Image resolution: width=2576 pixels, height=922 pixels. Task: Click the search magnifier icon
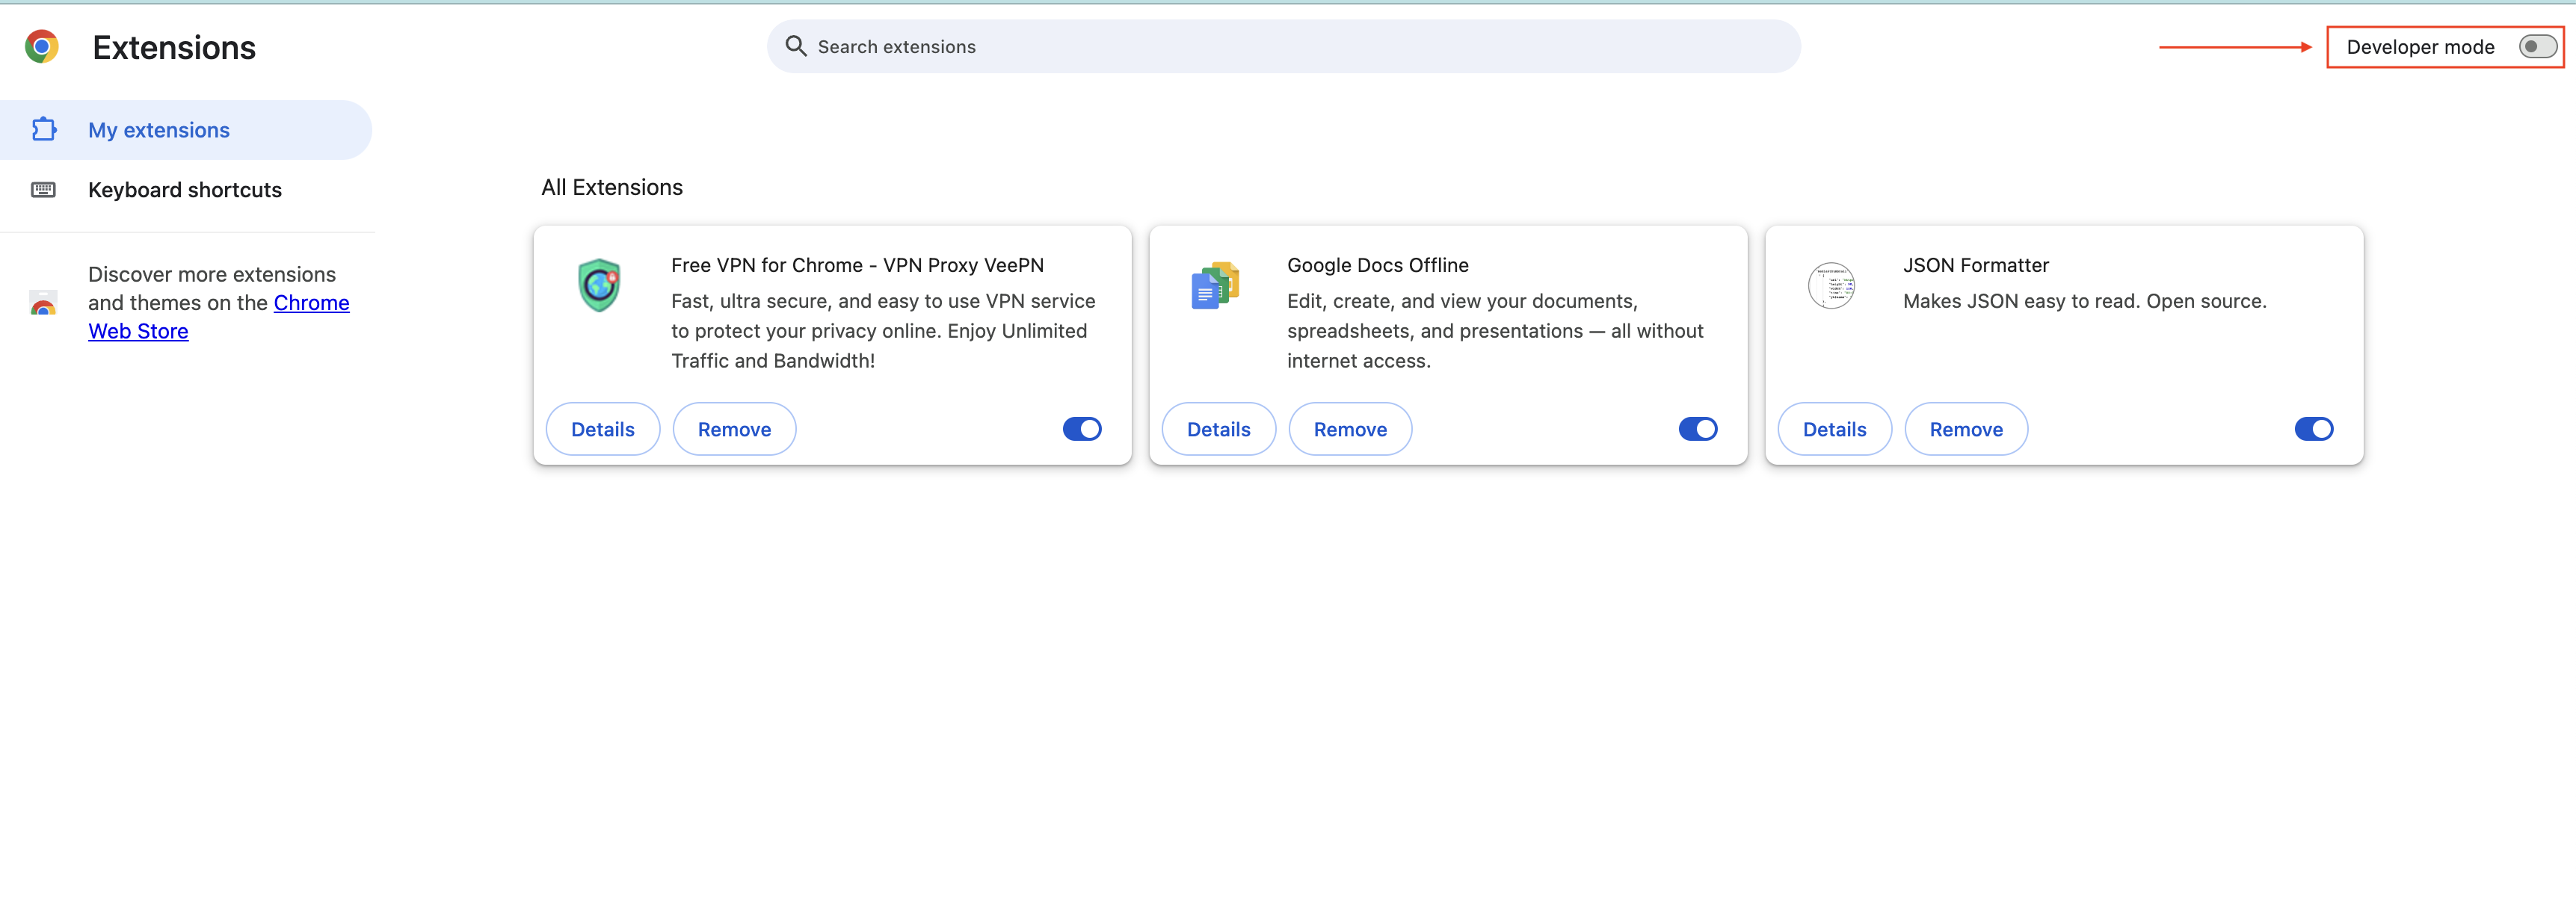pyautogui.click(x=795, y=46)
